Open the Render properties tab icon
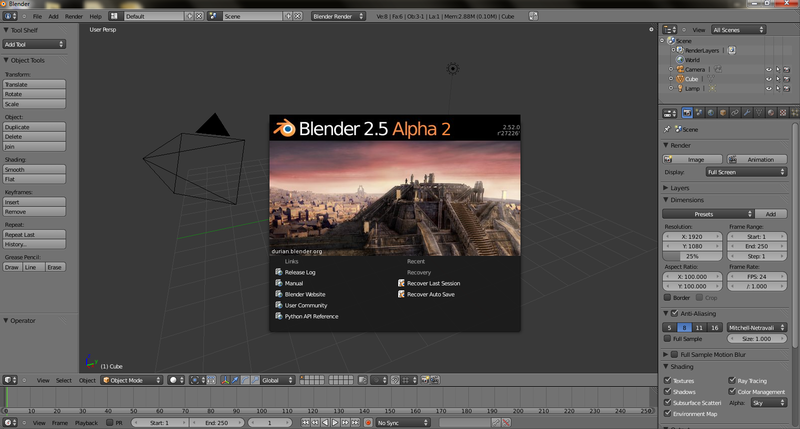800x429 pixels. (x=687, y=113)
